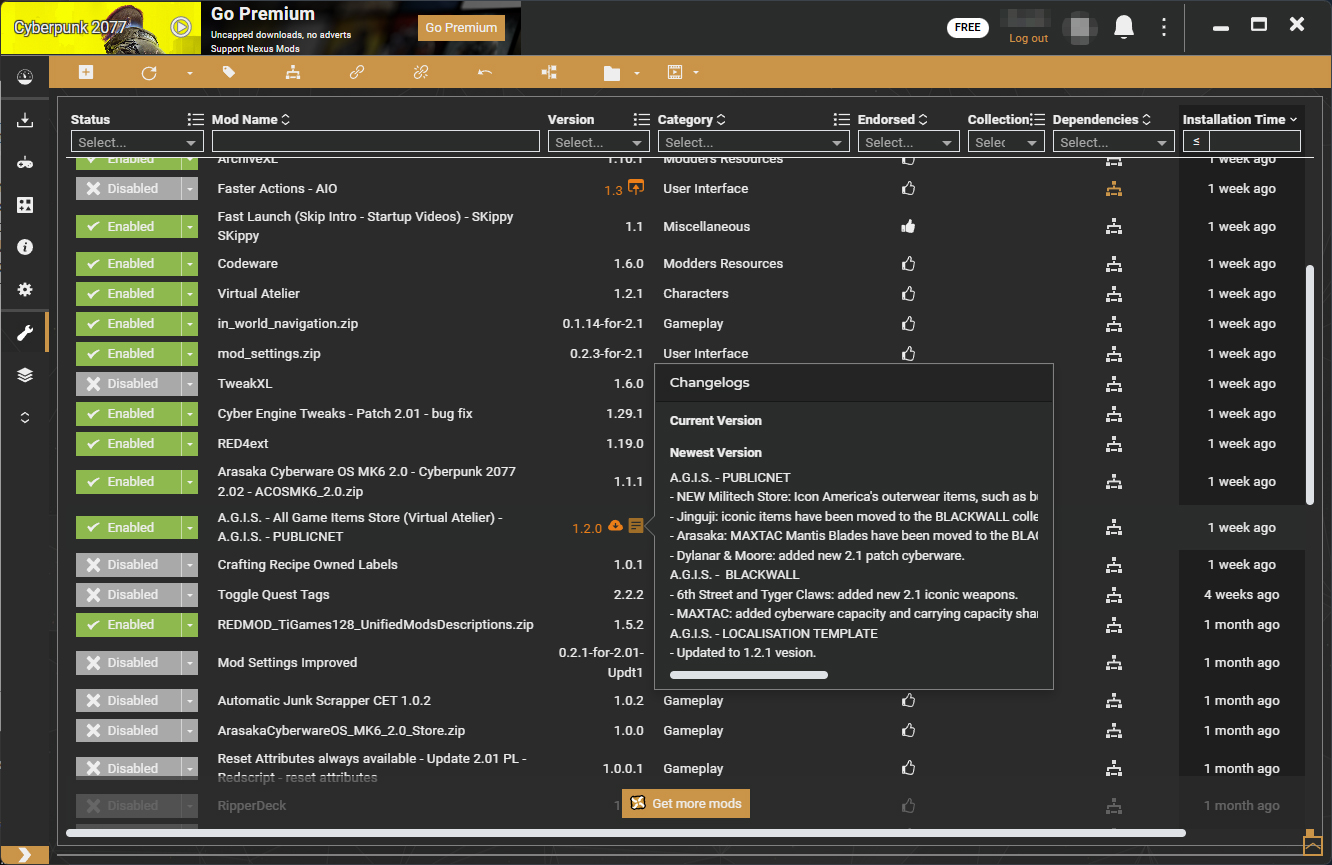Open the Downloads page in sidebar

tap(25, 121)
